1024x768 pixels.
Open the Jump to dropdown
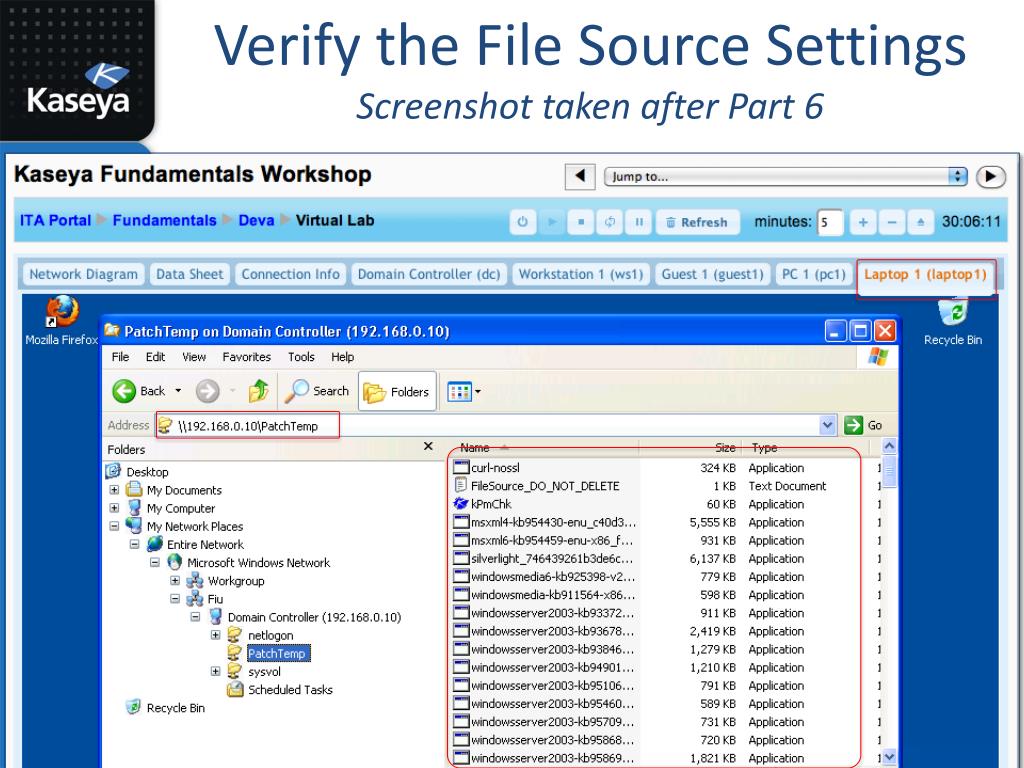click(786, 176)
